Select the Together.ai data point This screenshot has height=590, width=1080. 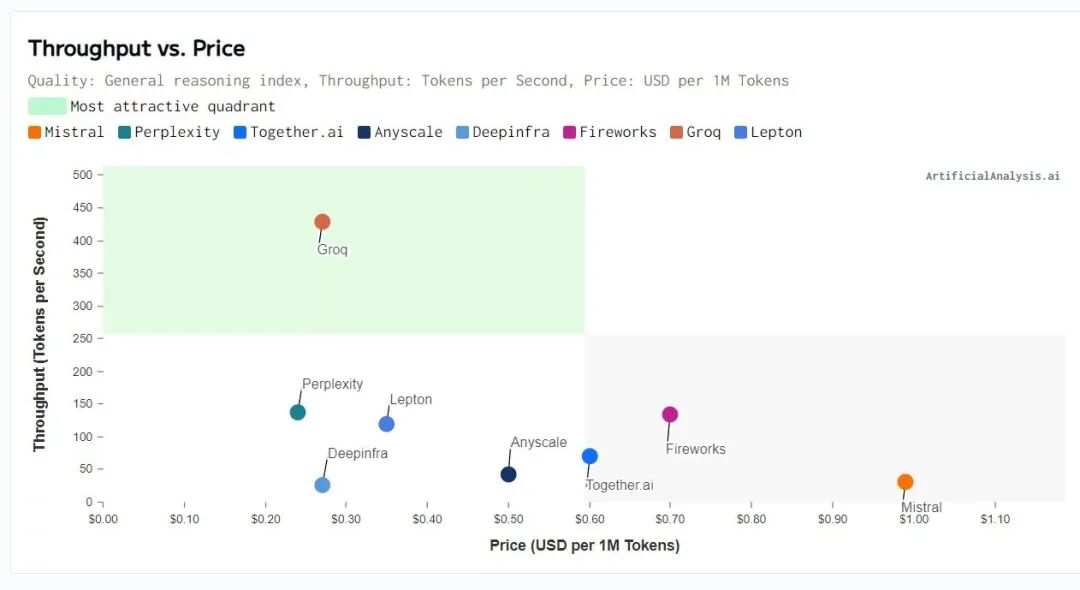pos(590,456)
